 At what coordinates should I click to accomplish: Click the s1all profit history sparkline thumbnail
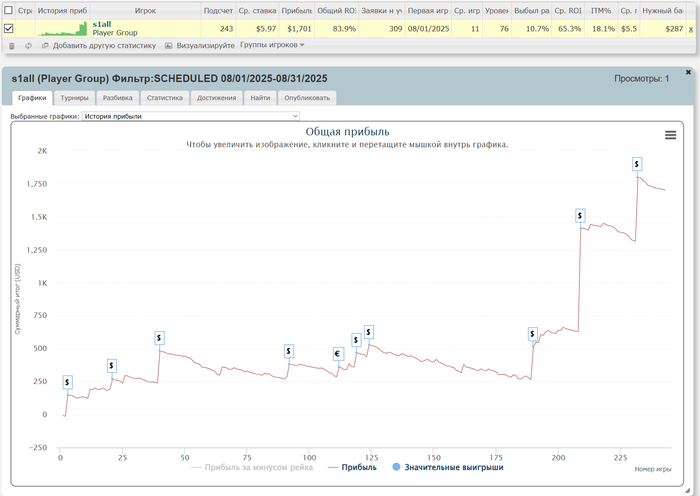(x=62, y=29)
